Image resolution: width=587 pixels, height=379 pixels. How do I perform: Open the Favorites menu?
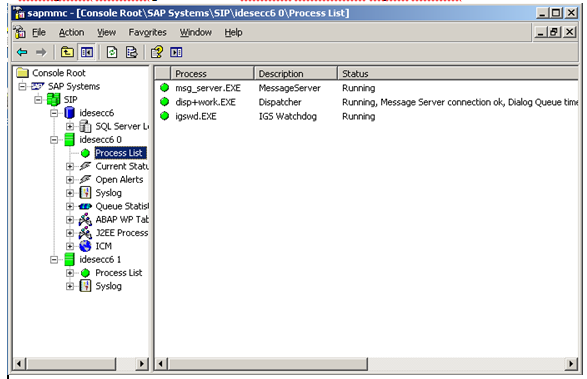[147, 33]
